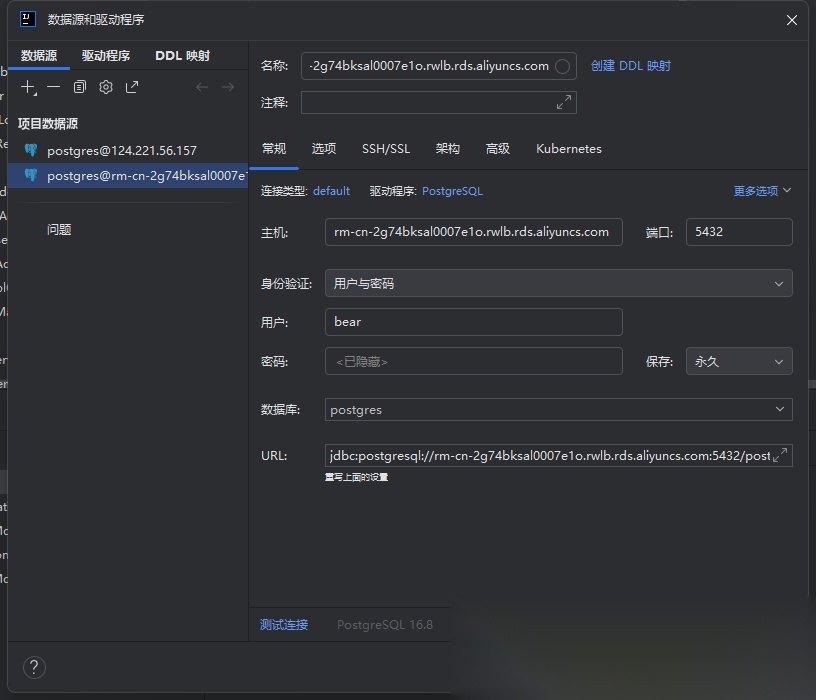Click the 测试连接 link
This screenshot has height=700, width=816.
pyautogui.click(x=284, y=625)
